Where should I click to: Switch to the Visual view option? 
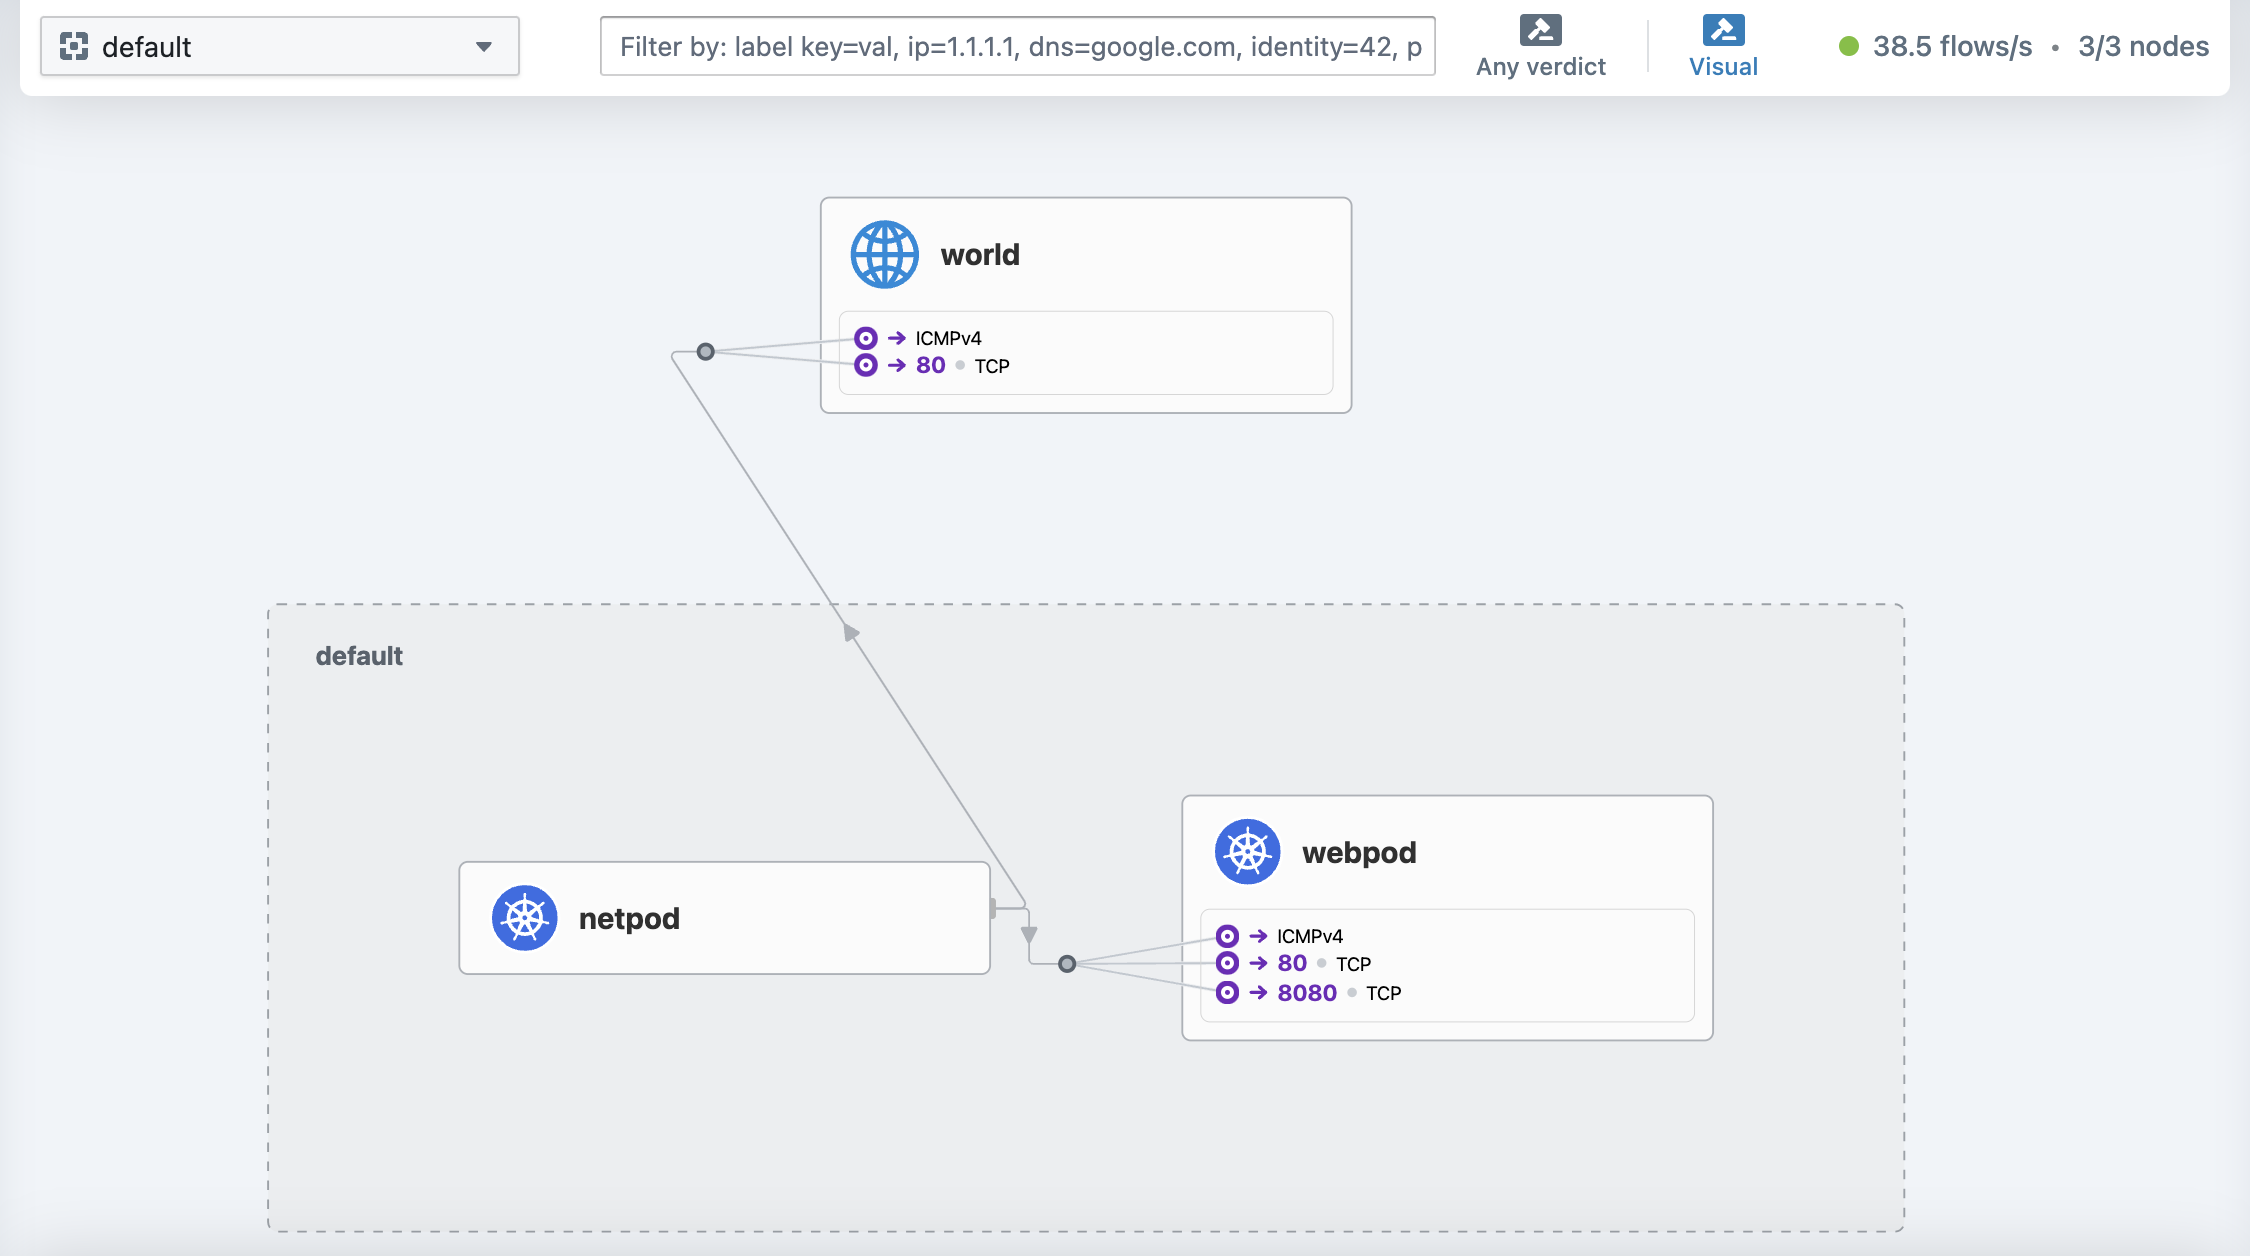coord(1723,66)
